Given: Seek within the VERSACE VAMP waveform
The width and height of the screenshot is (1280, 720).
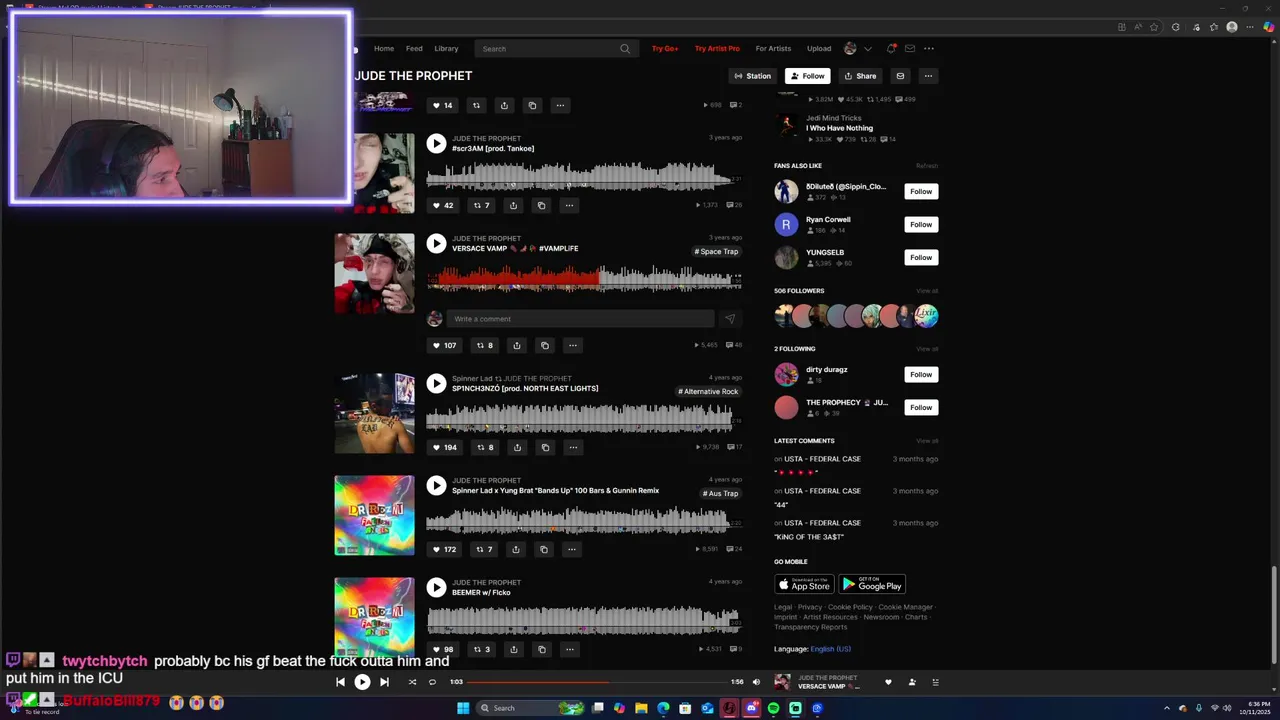Looking at the screenshot, I should point(584,278).
